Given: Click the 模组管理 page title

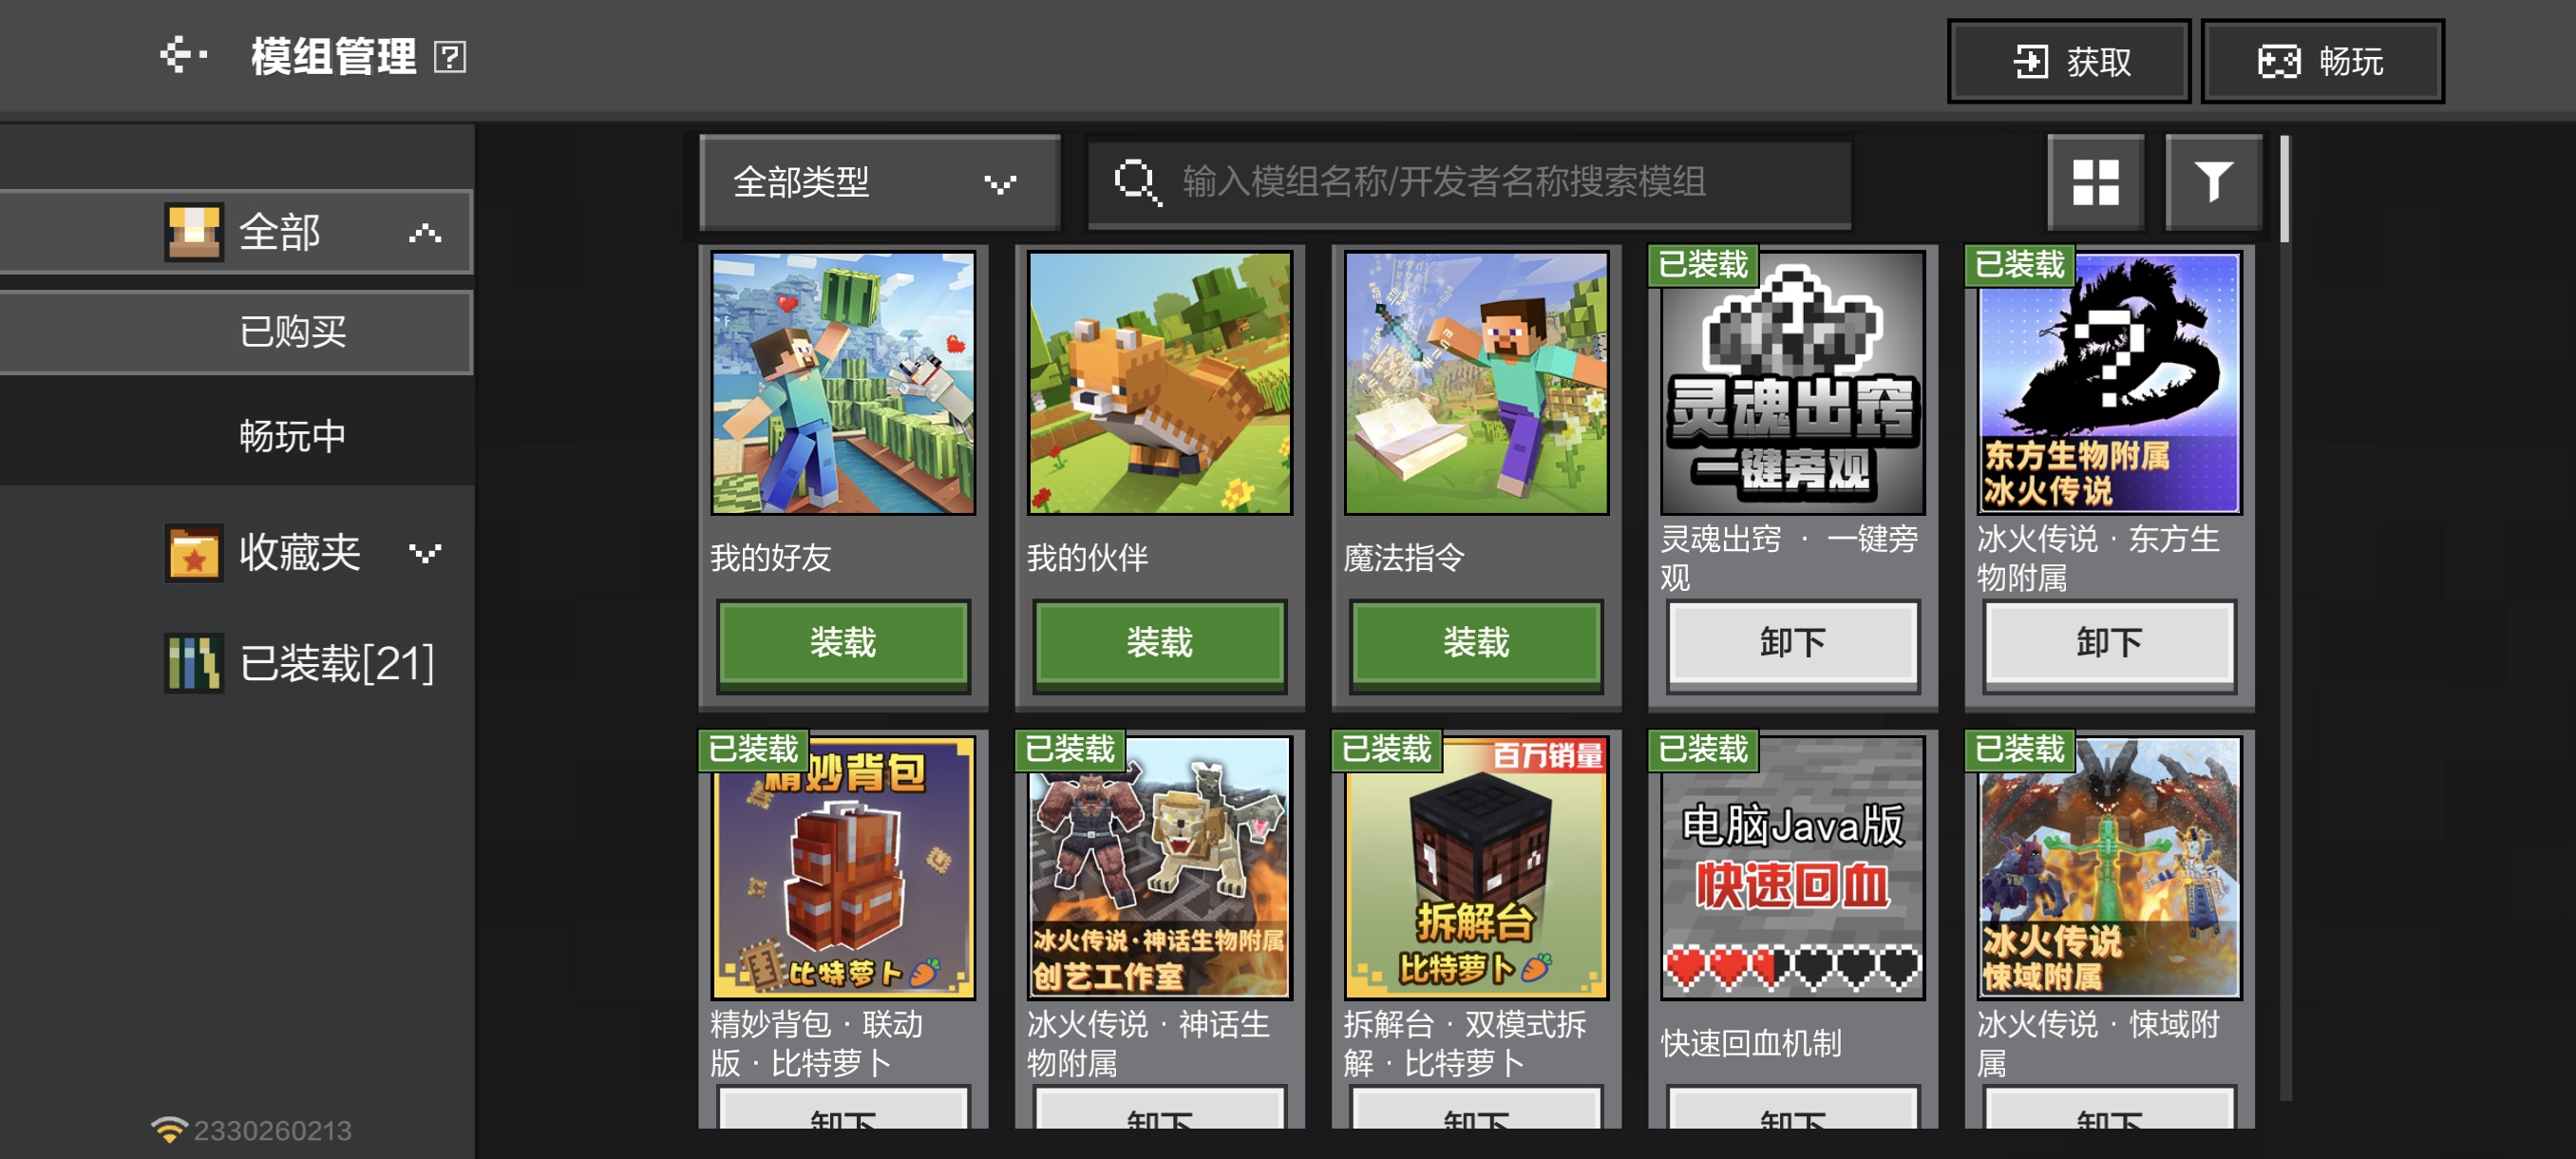Looking at the screenshot, I should coord(334,56).
